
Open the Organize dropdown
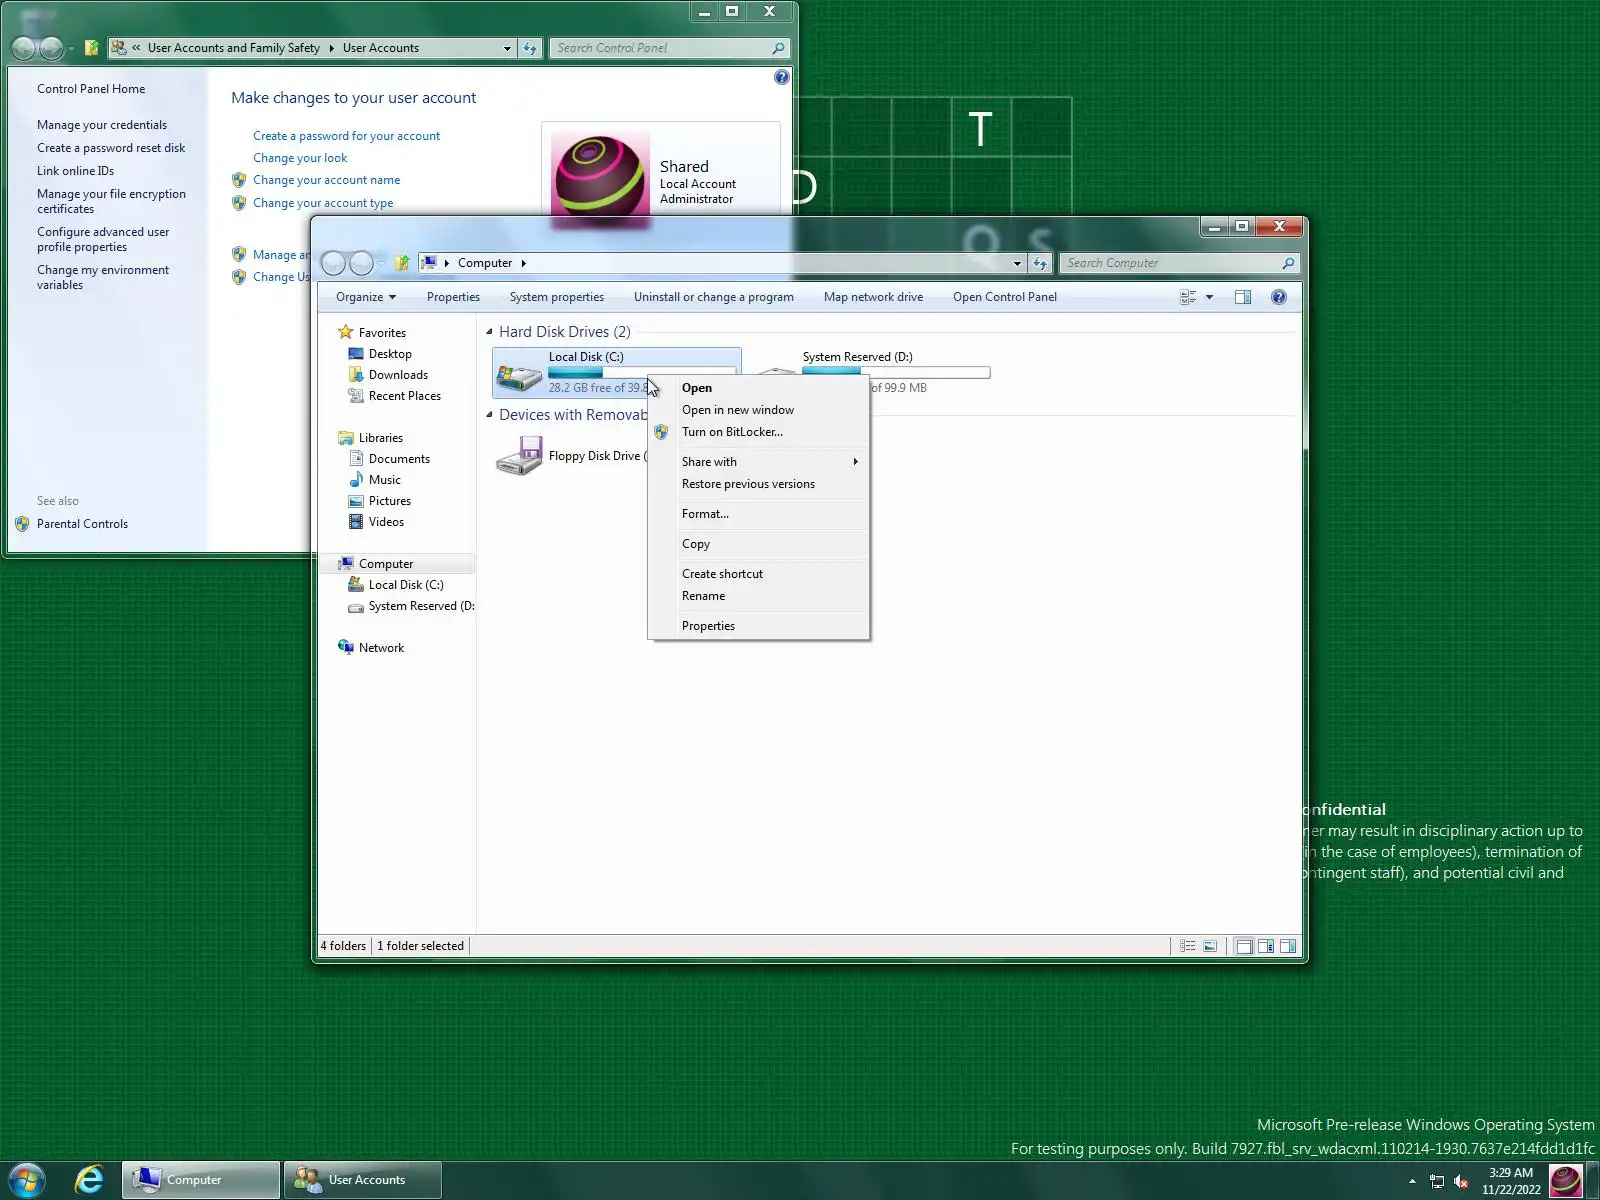pos(366,297)
